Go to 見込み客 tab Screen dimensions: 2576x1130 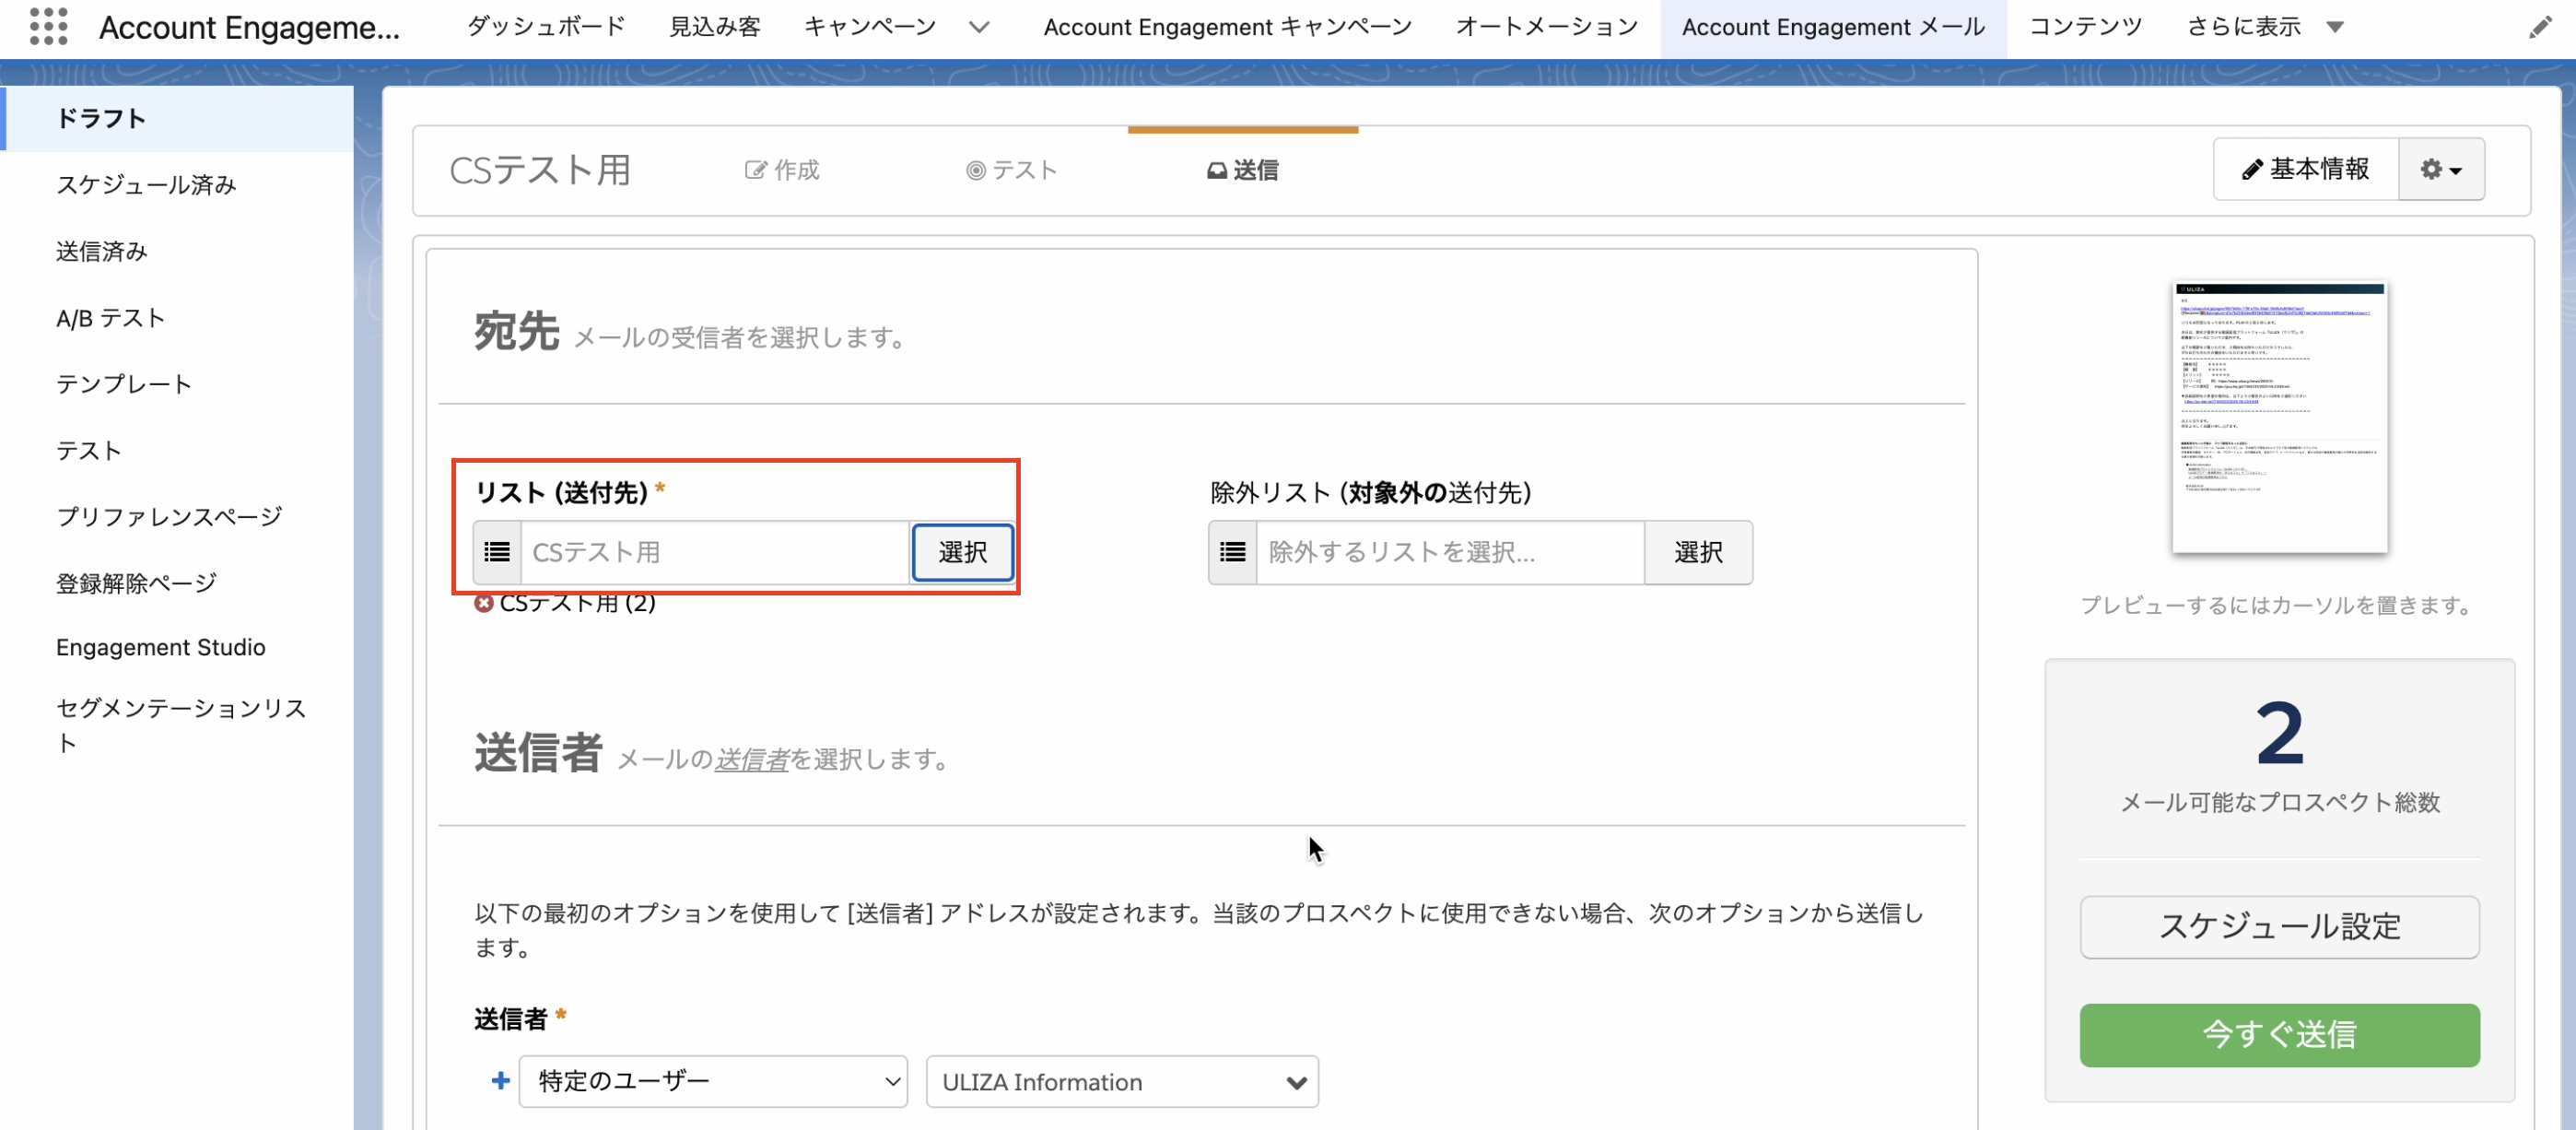pyautogui.click(x=715, y=27)
